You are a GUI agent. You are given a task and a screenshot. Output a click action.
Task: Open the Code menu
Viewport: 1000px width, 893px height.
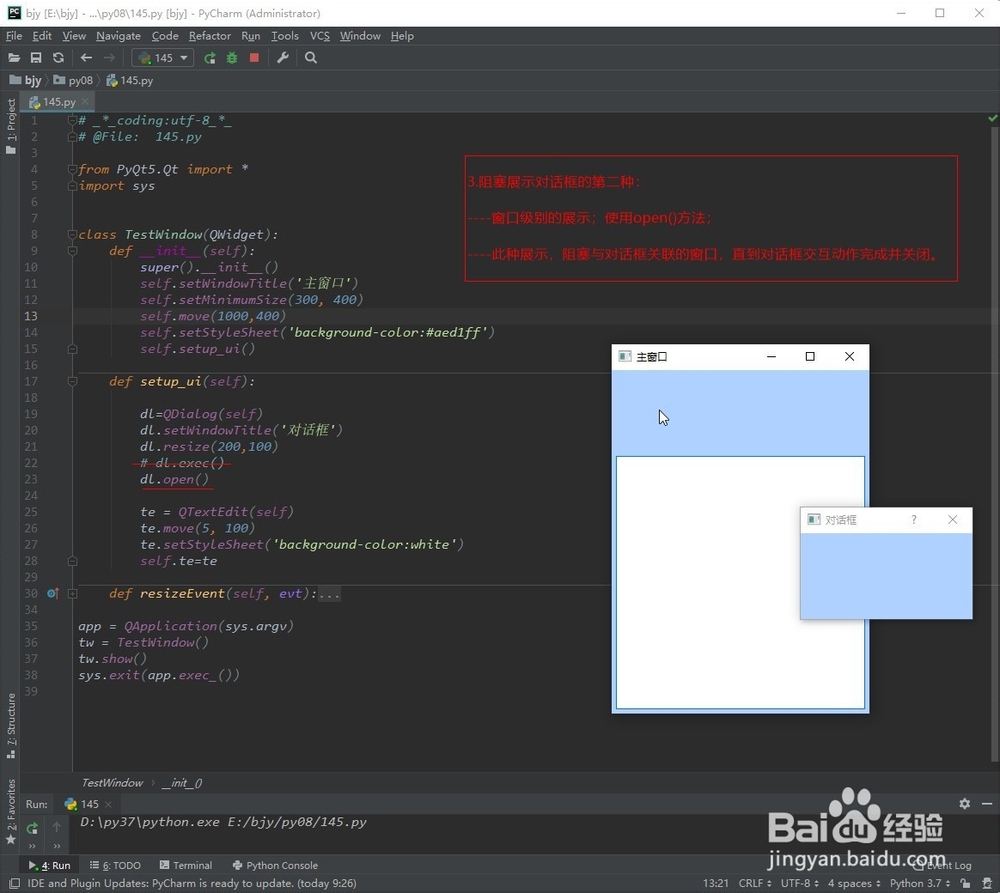[x=165, y=36]
